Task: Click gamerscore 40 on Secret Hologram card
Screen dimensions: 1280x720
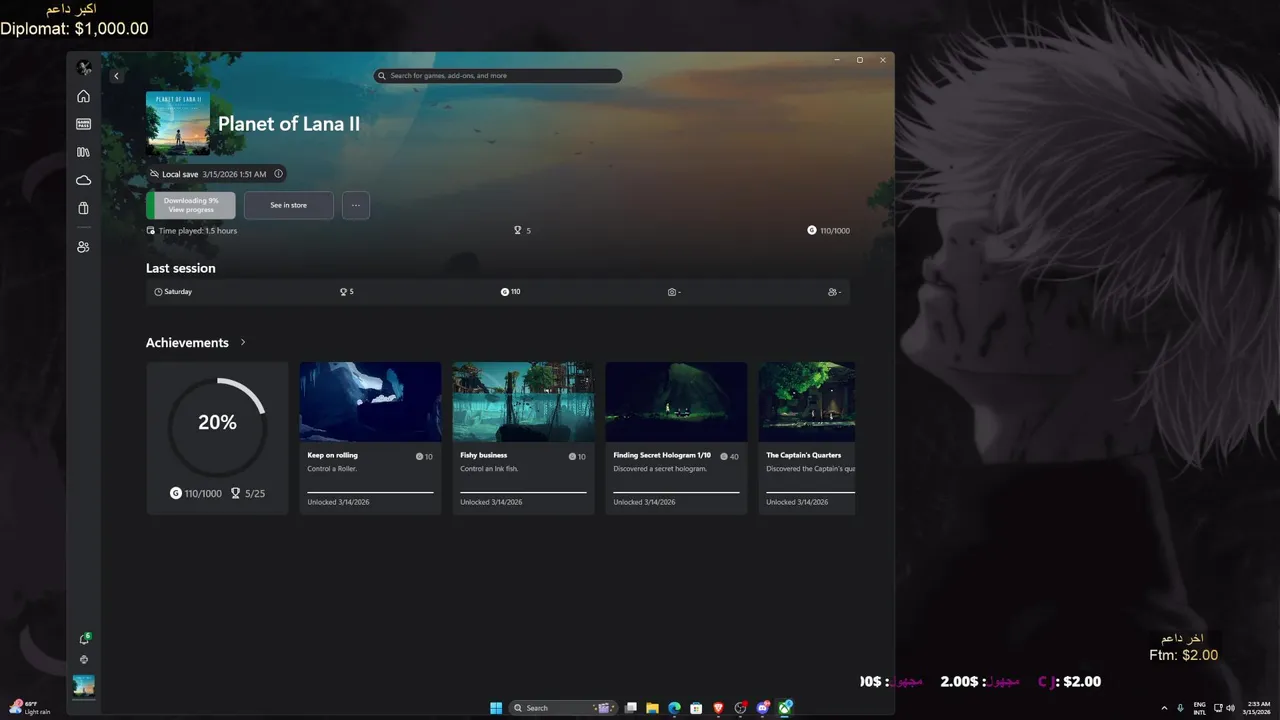Action: (729, 456)
